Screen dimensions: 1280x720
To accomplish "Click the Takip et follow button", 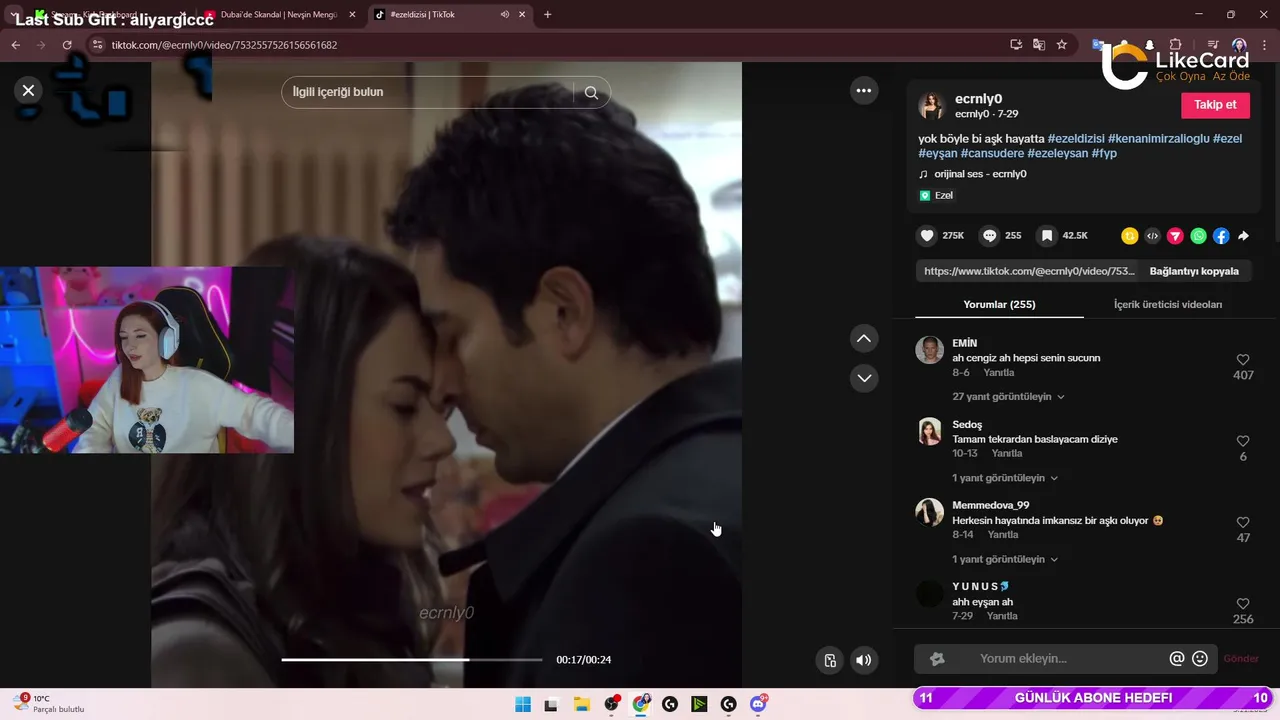I will coord(1215,105).
